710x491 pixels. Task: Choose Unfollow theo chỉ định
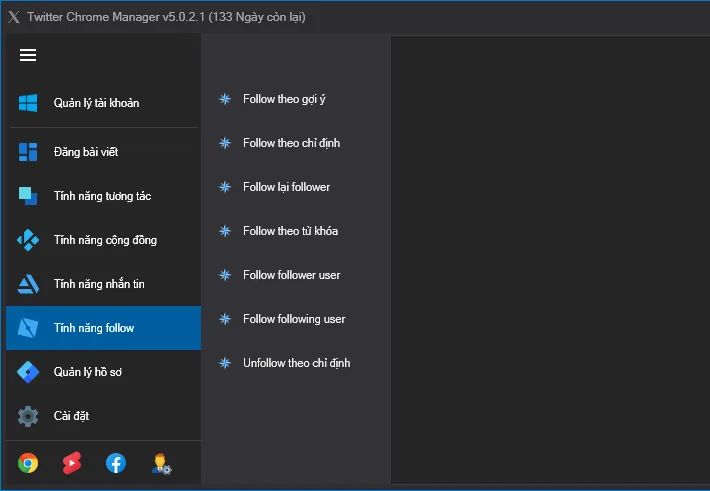[x=296, y=362]
